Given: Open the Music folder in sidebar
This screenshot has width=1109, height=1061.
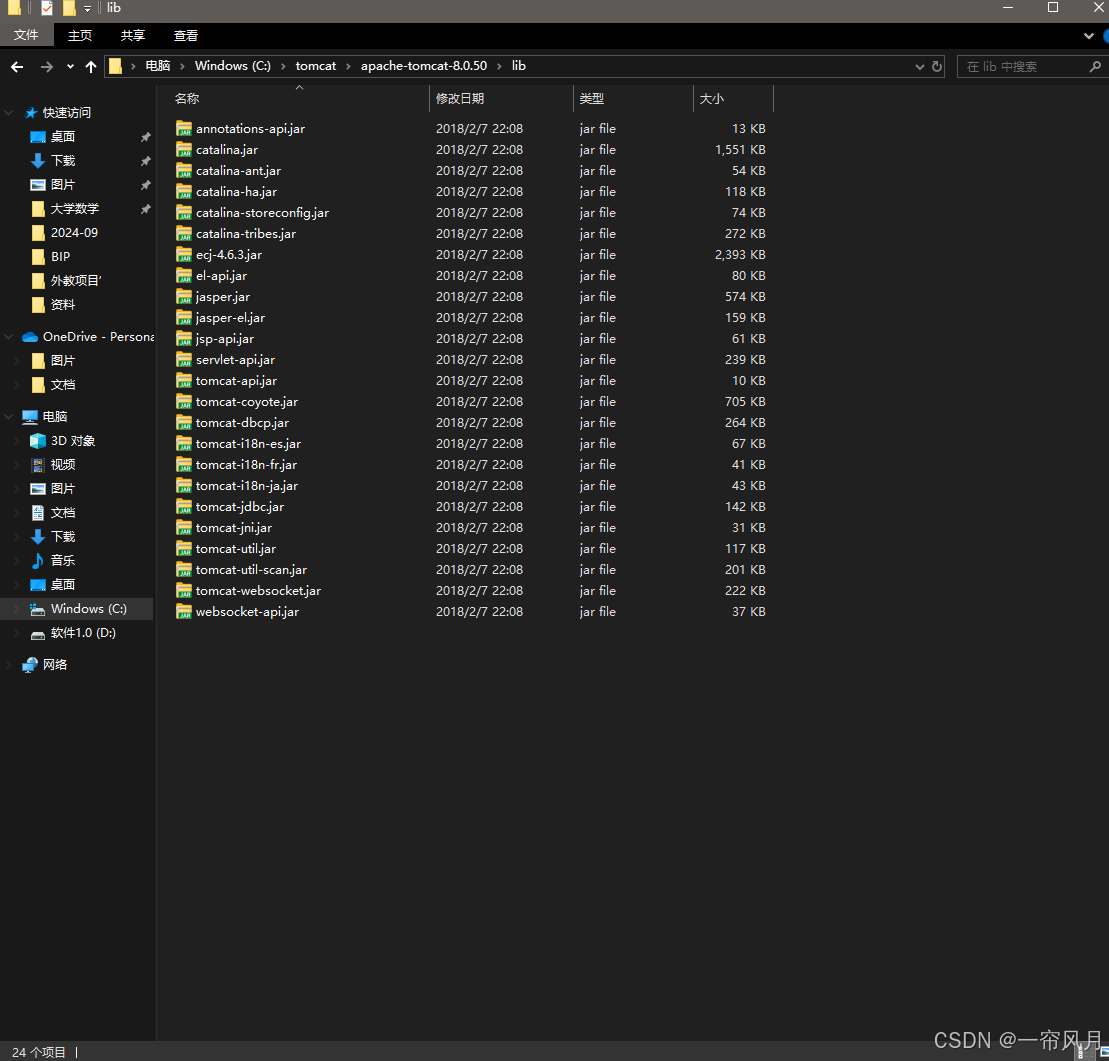Looking at the screenshot, I should (x=62, y=561).
